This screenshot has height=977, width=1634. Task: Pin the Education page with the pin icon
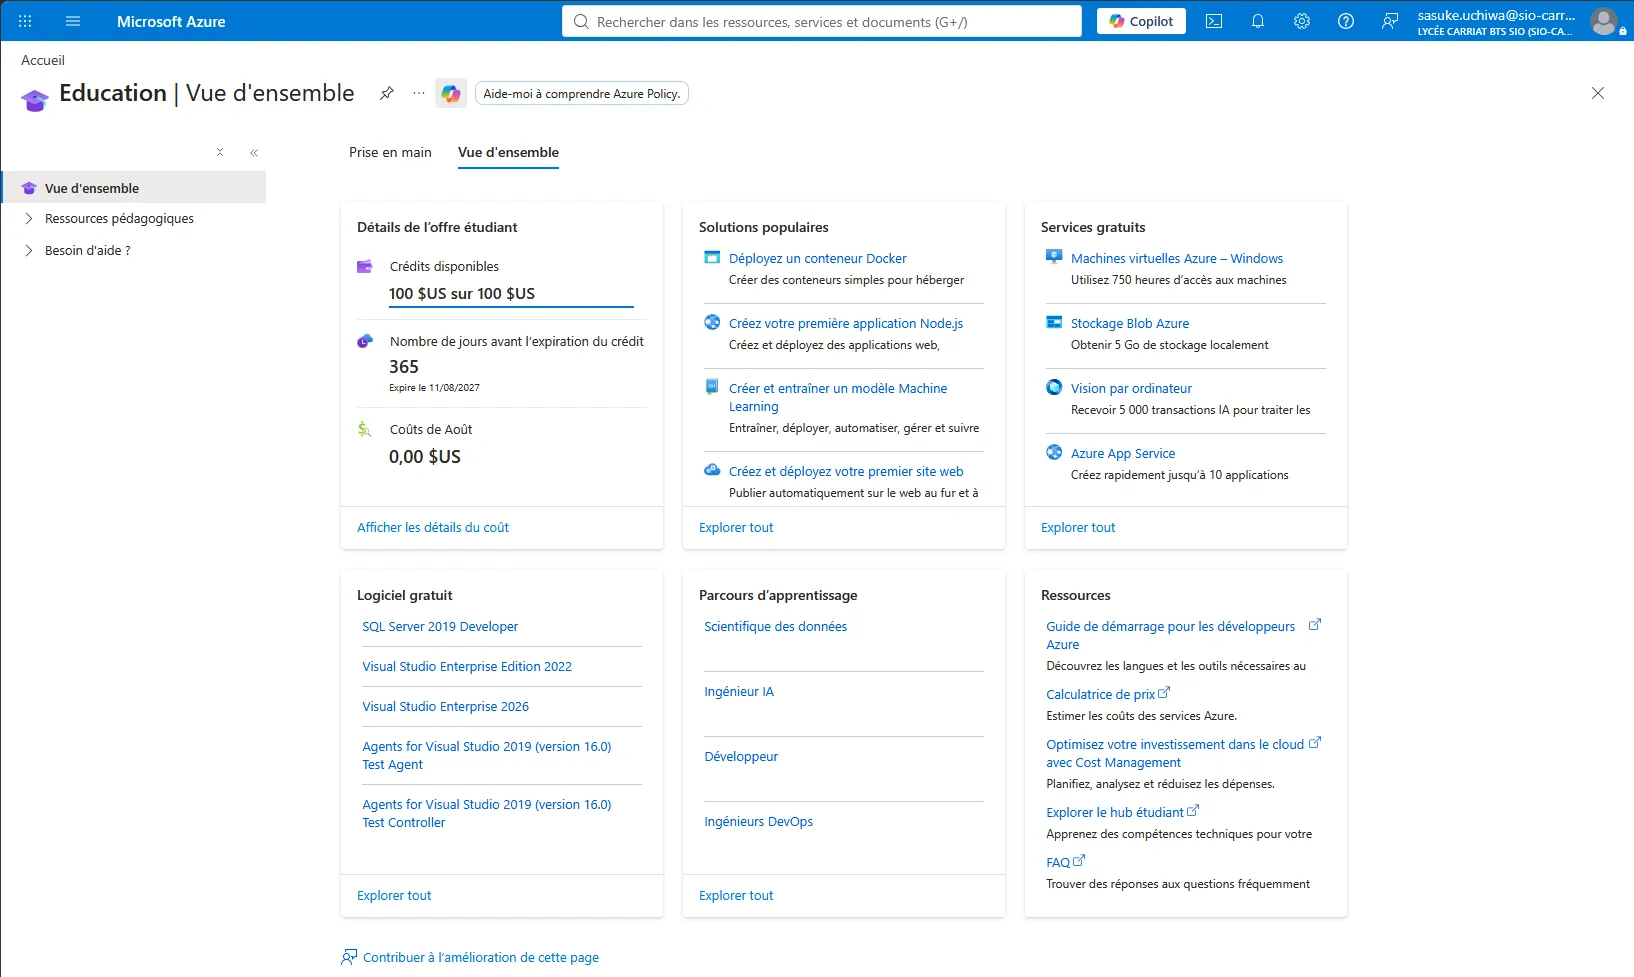[387, 93]
